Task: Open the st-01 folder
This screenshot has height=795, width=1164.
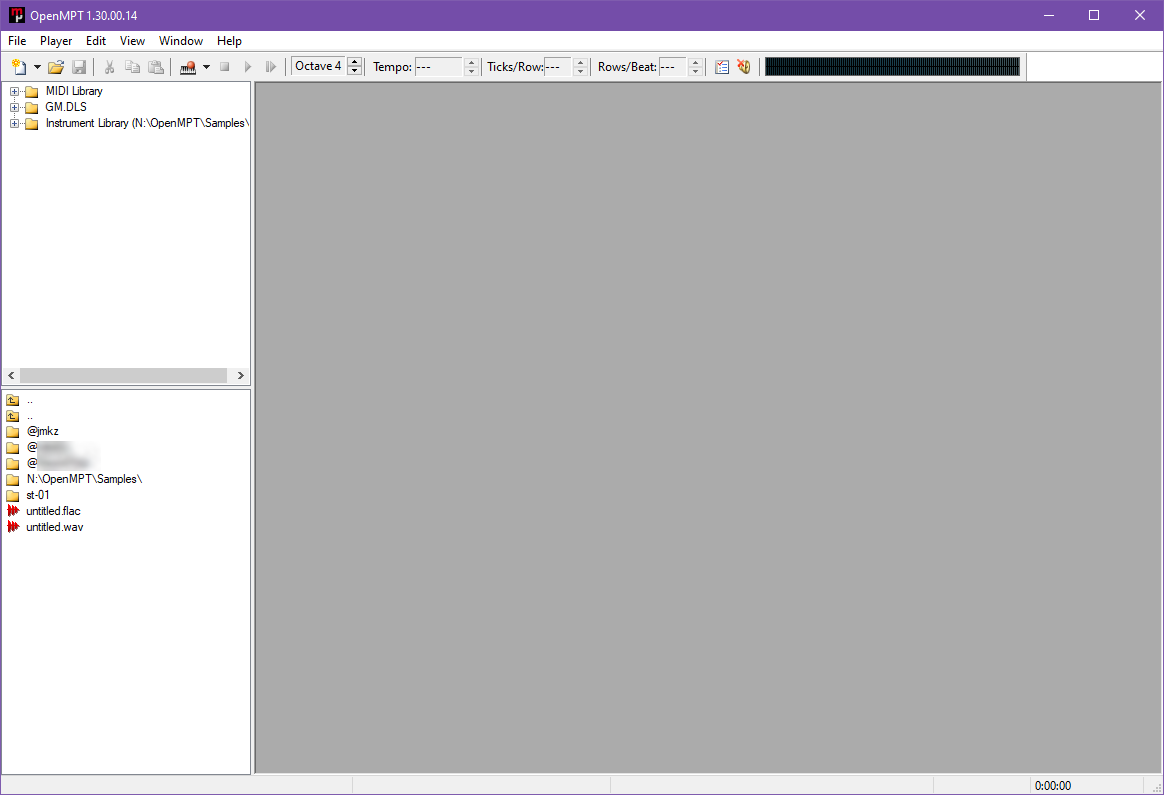Action: [x=38, y=495]
